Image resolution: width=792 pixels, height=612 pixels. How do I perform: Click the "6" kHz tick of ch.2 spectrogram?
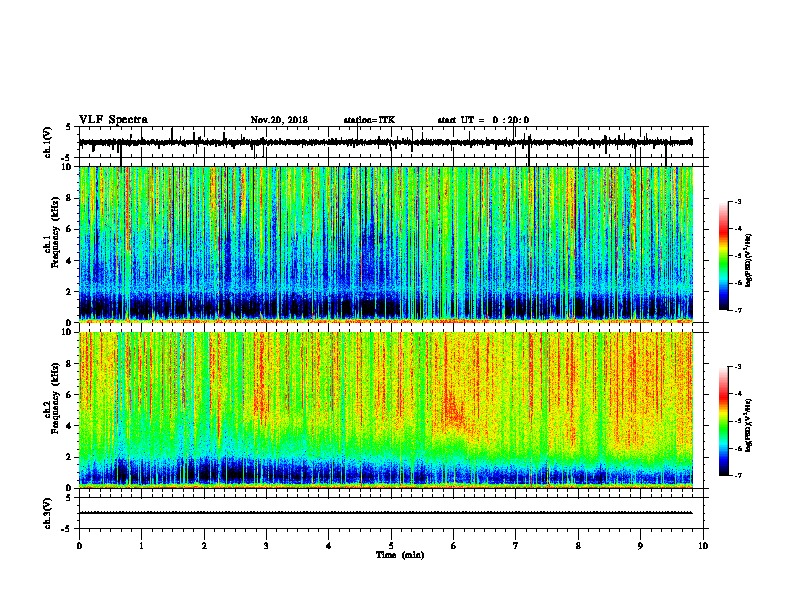pos(70,395)
